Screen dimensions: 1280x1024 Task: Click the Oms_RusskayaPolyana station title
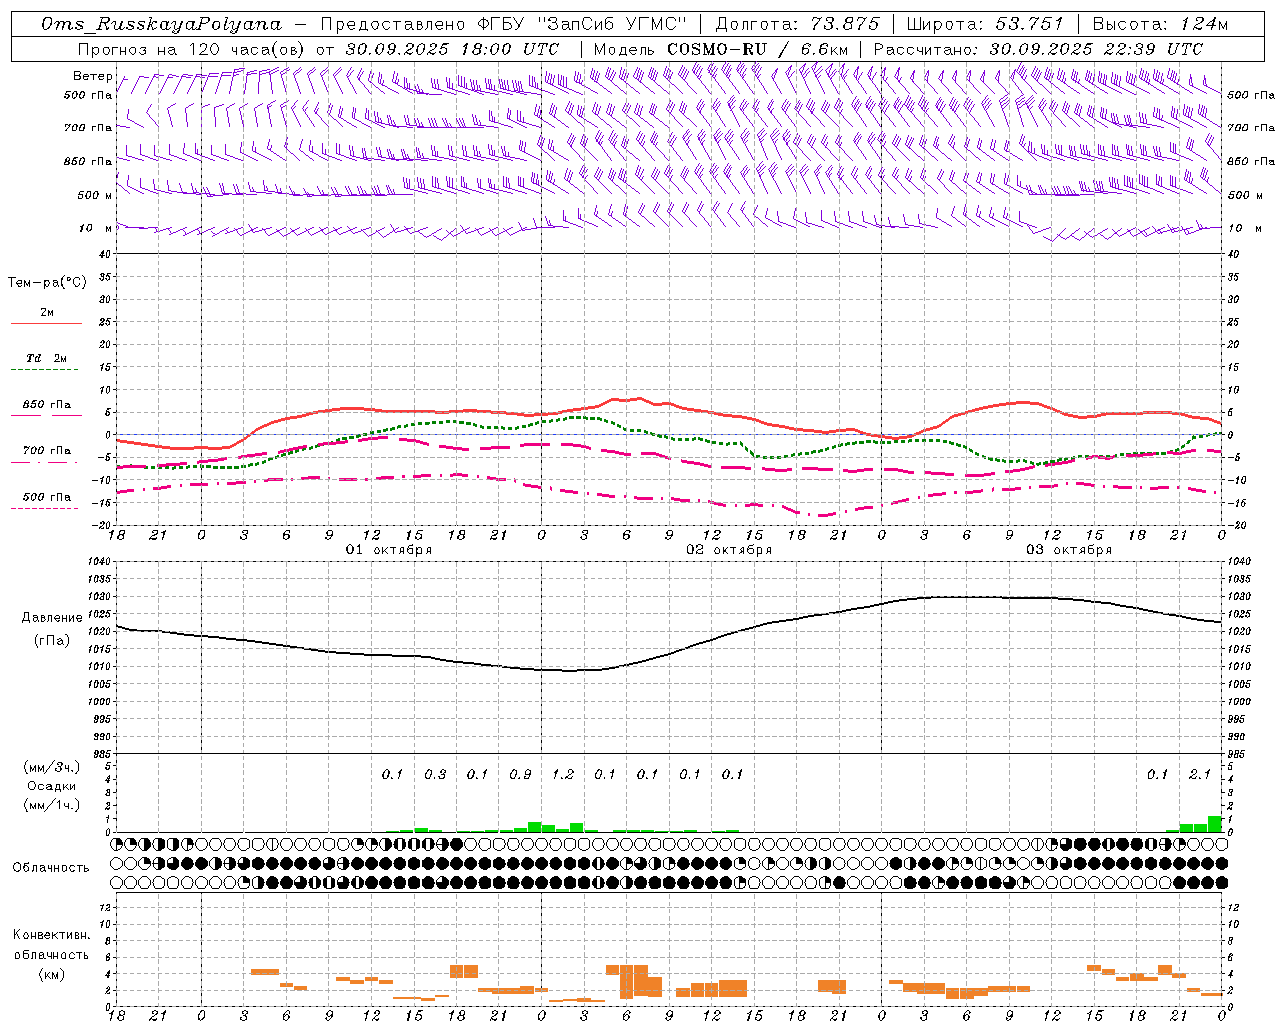162,24
